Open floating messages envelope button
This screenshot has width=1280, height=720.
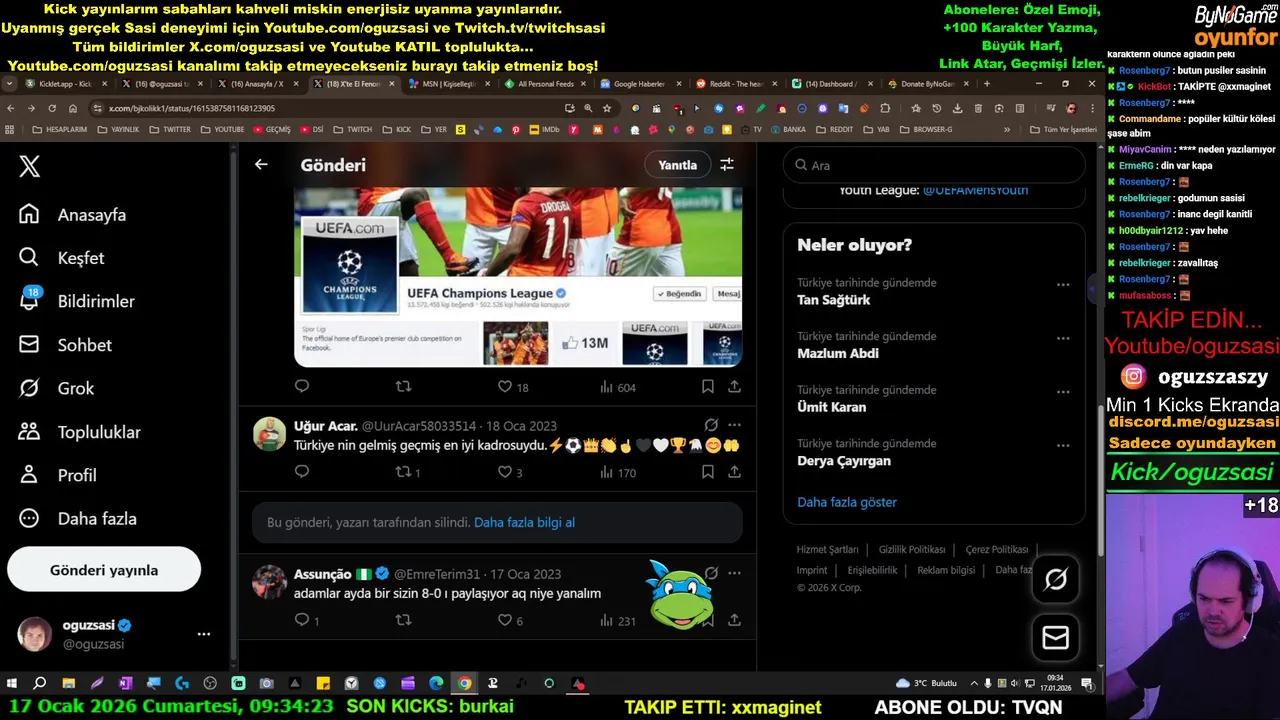tap(1055, 637)
